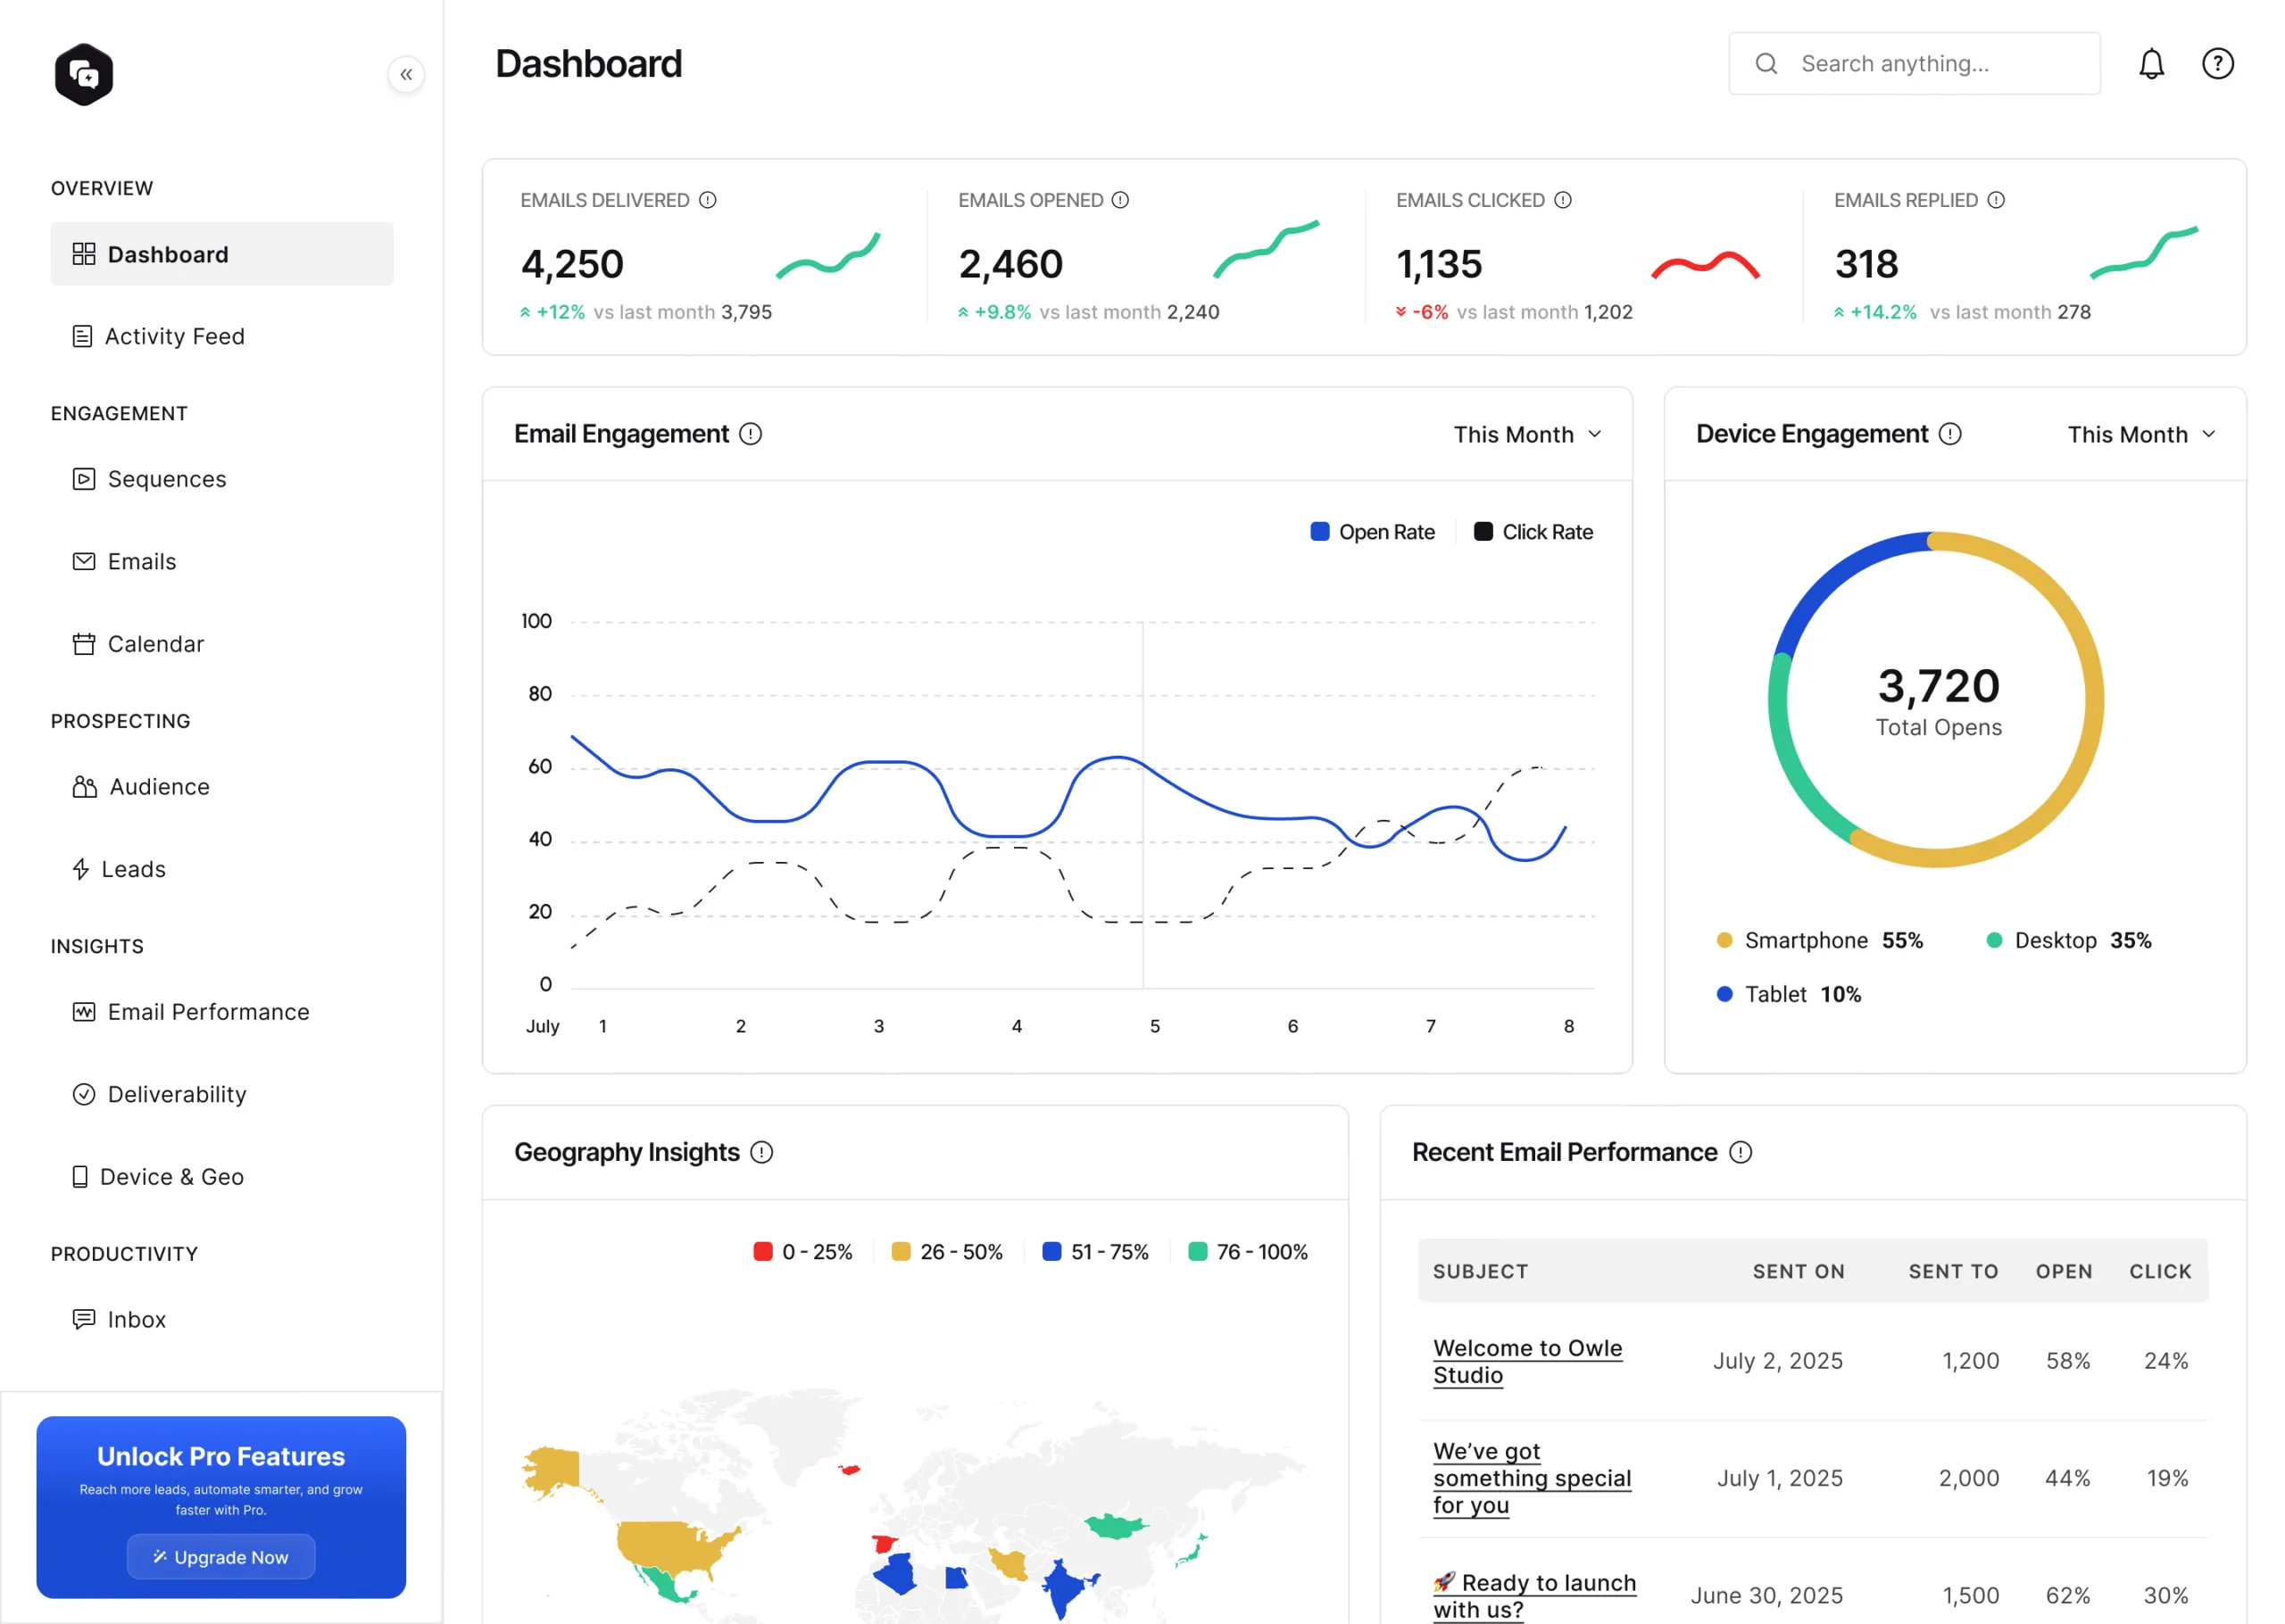Open Activity Feed in sidebar
2285x1624 pixels.
pos(174,336)
